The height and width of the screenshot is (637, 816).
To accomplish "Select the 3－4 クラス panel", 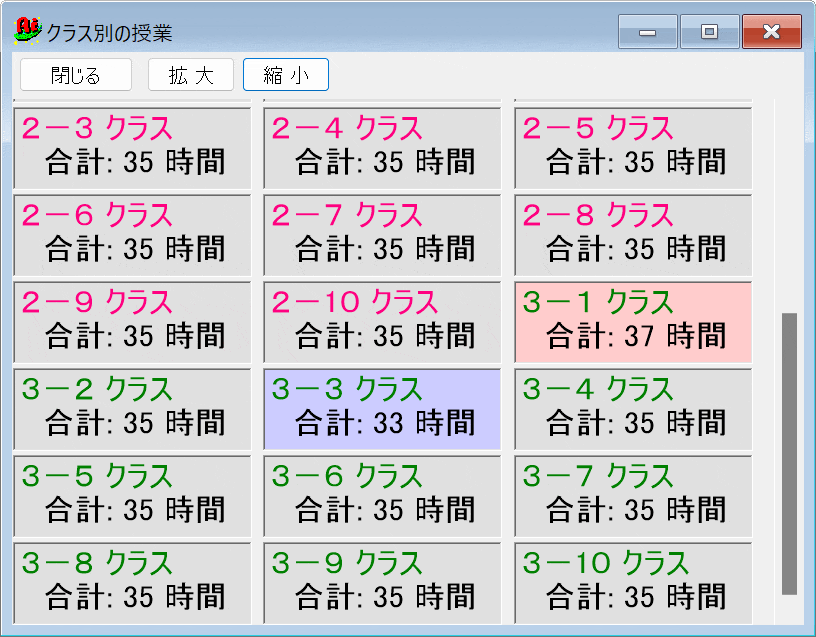I will 631,407.
